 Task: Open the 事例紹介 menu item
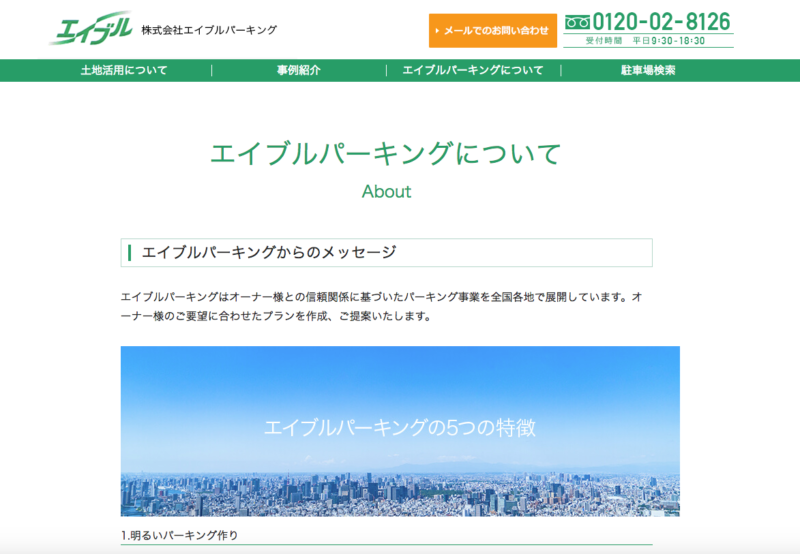tap(298, 70)
